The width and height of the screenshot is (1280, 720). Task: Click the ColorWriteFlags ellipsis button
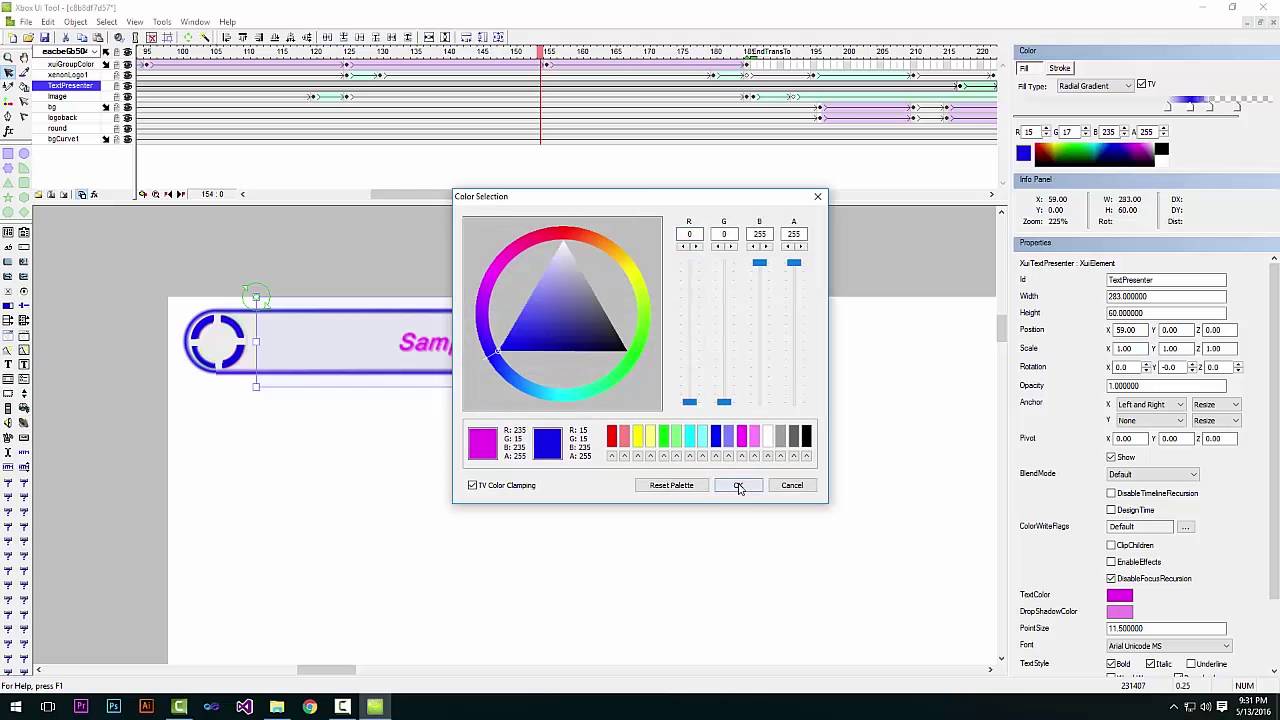(1185, 527)
